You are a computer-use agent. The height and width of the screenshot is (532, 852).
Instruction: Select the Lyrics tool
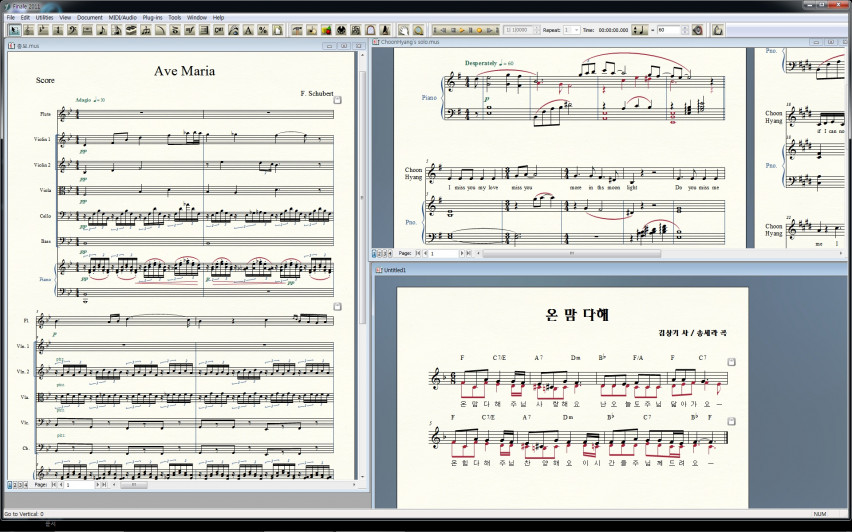point(234,30)
